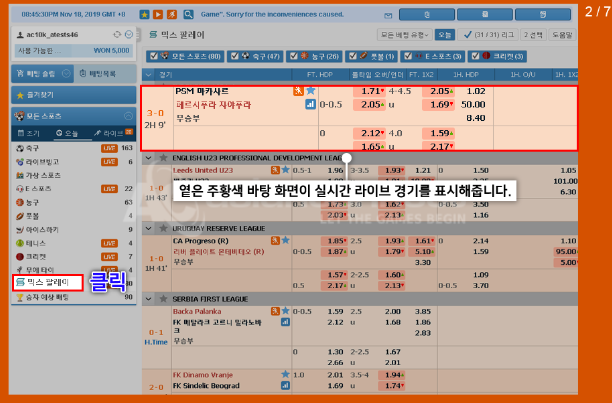Toggle the 풋볼 (1) filter checkbox
The width and height of the screenshot is (612, 403).
point(352,56)
